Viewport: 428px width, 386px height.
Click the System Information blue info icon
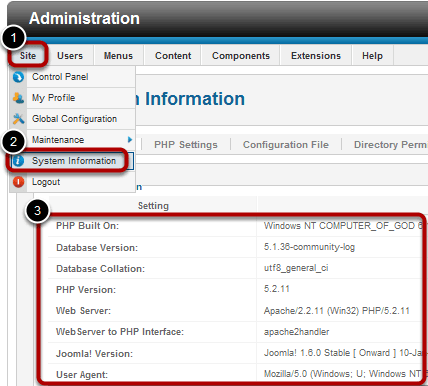pos(18,161)
